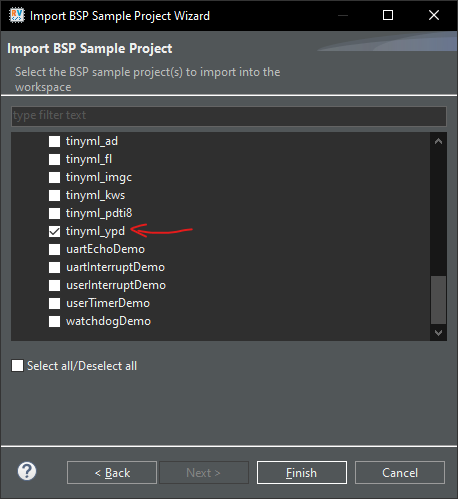Check the tinyml_kws checkbox
Screen dimensions: 458x499
tap(54, 195)
